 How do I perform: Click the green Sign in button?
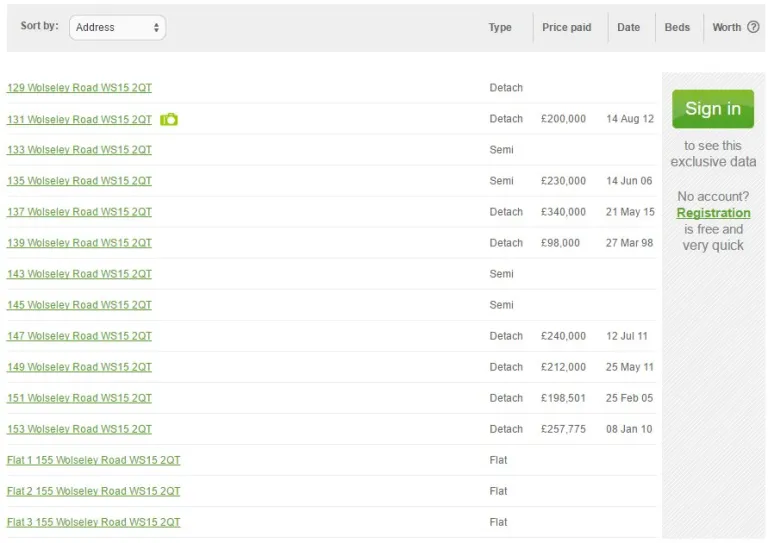coord(712,109)
